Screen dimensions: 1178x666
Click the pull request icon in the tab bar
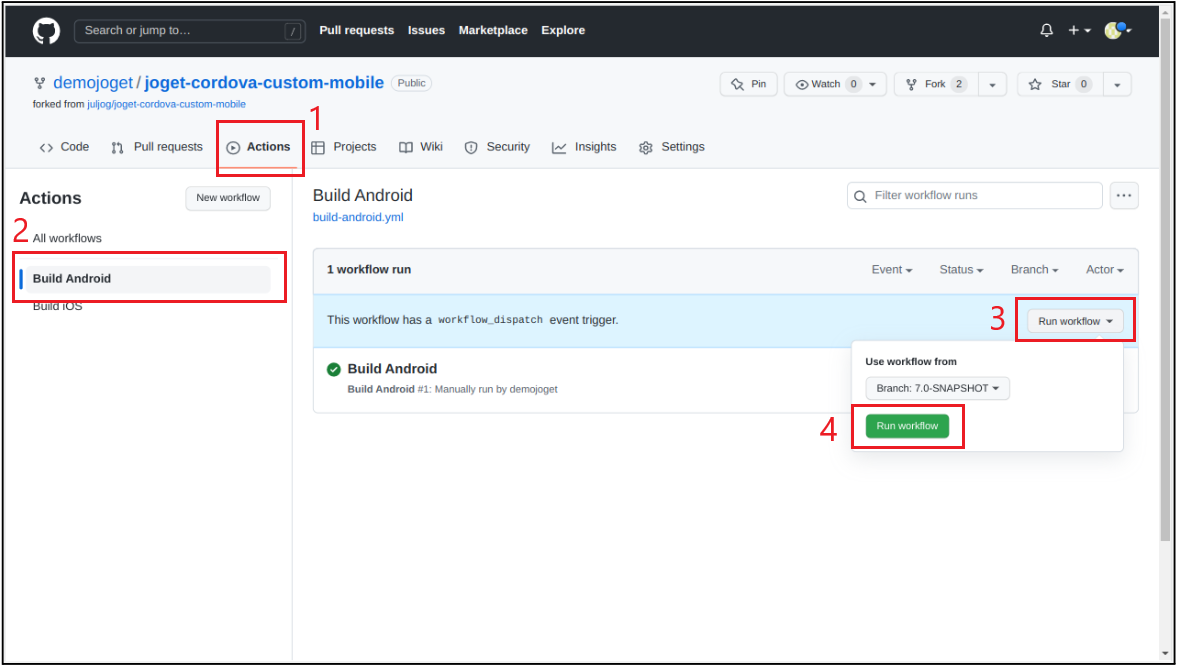[117, 148]
